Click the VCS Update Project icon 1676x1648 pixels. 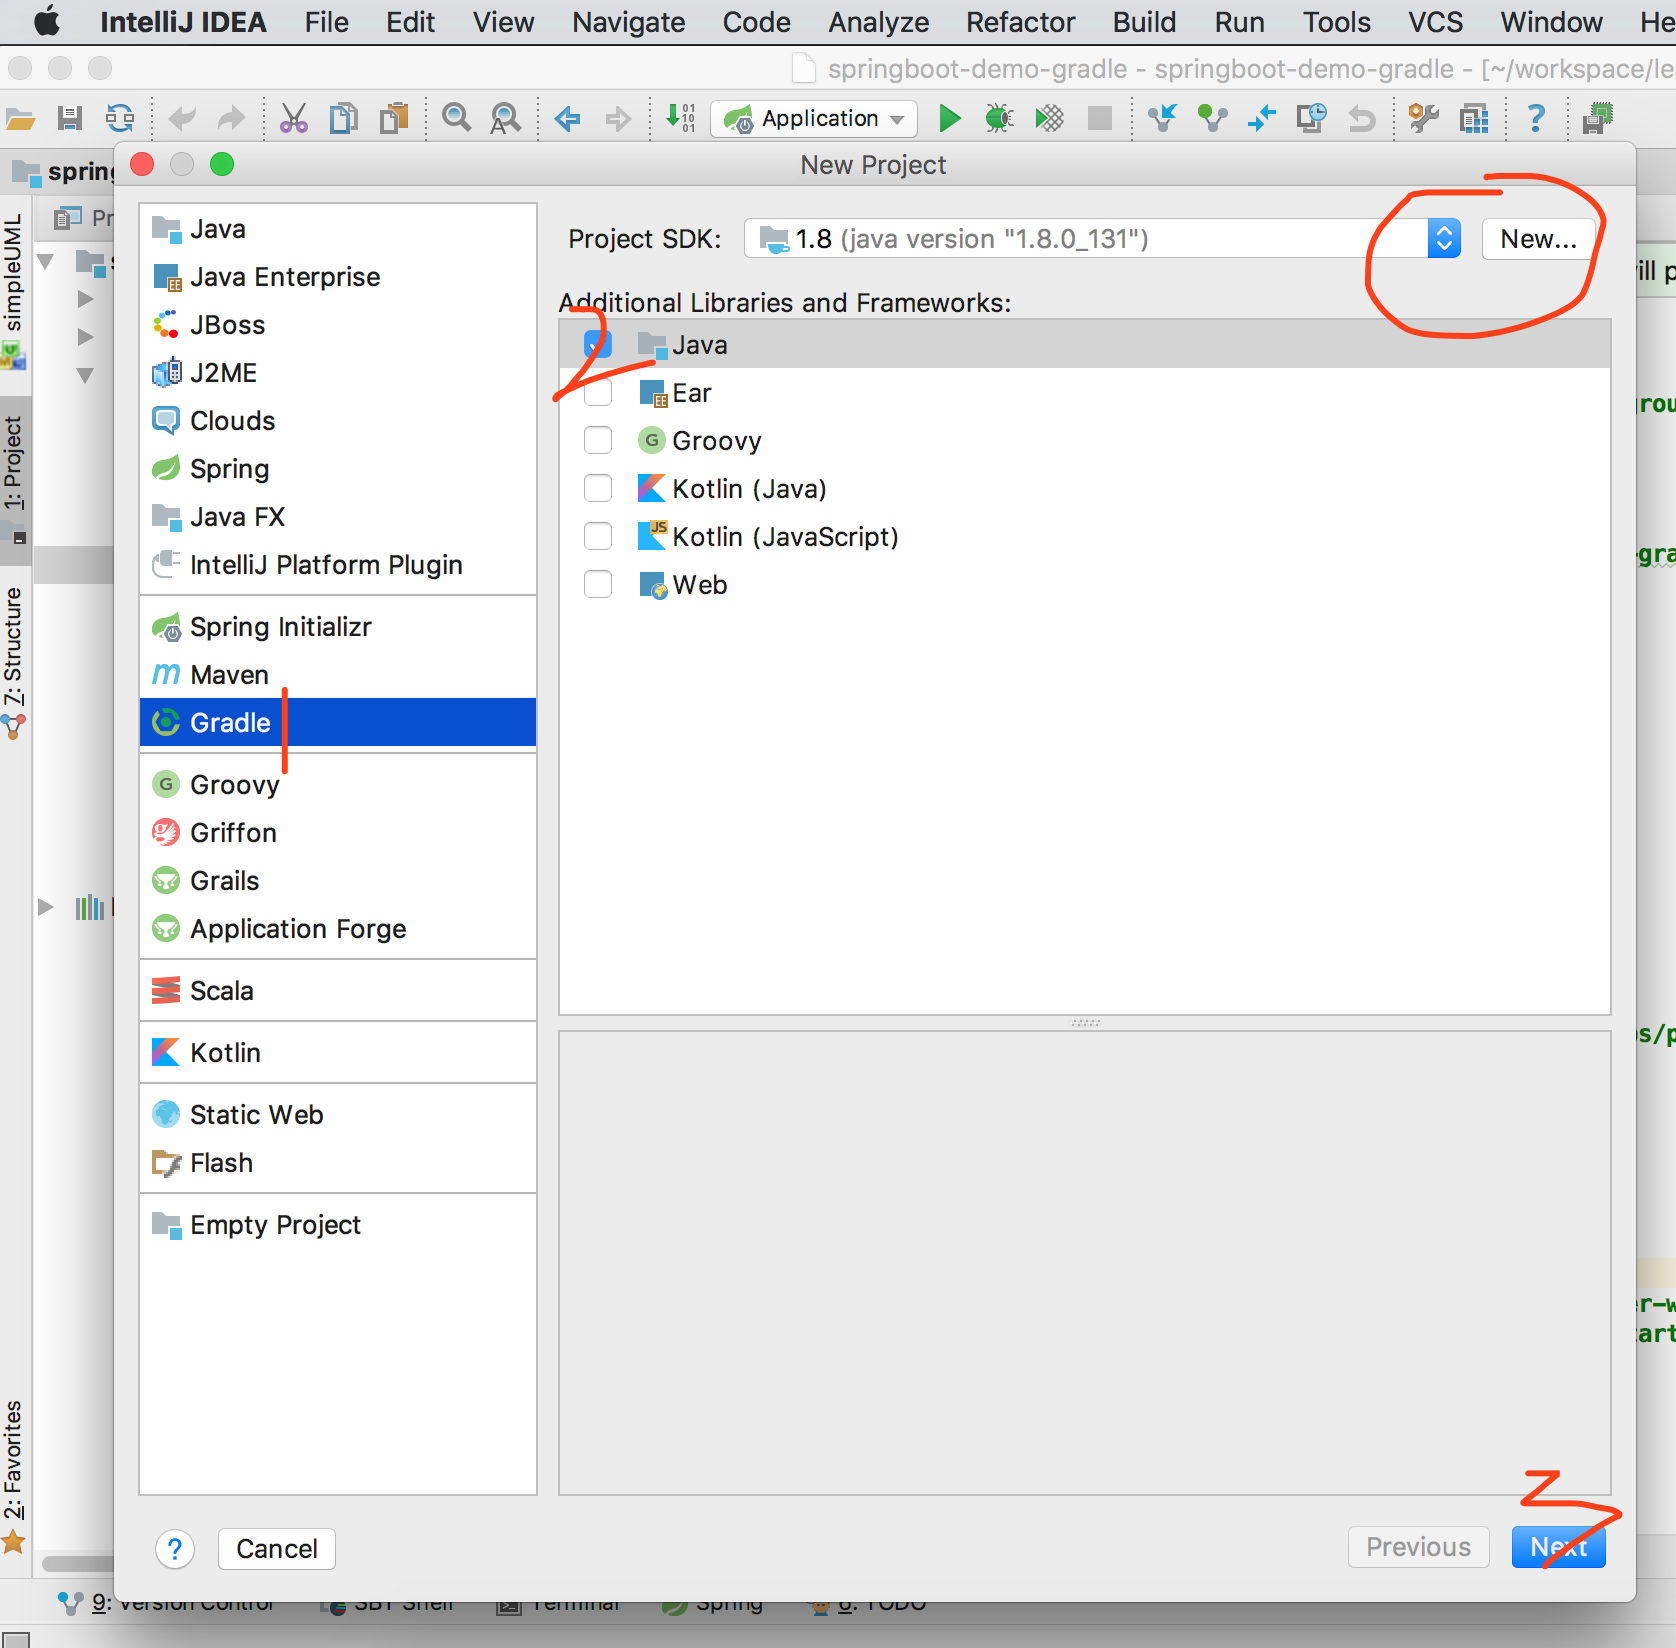tap(1162, 119)
